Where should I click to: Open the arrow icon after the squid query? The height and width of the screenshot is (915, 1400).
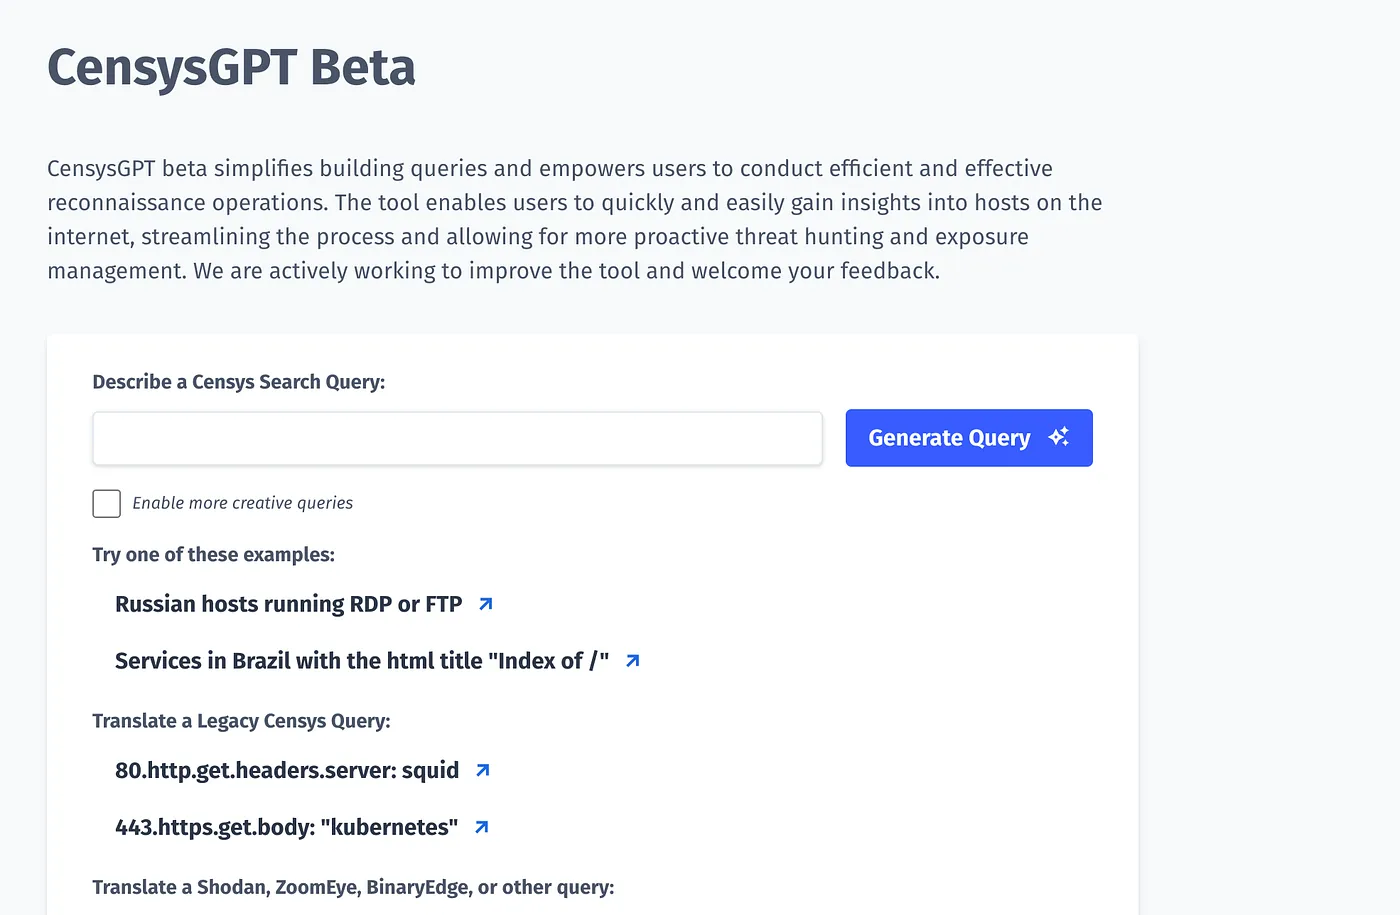click(x=483, y=770)
